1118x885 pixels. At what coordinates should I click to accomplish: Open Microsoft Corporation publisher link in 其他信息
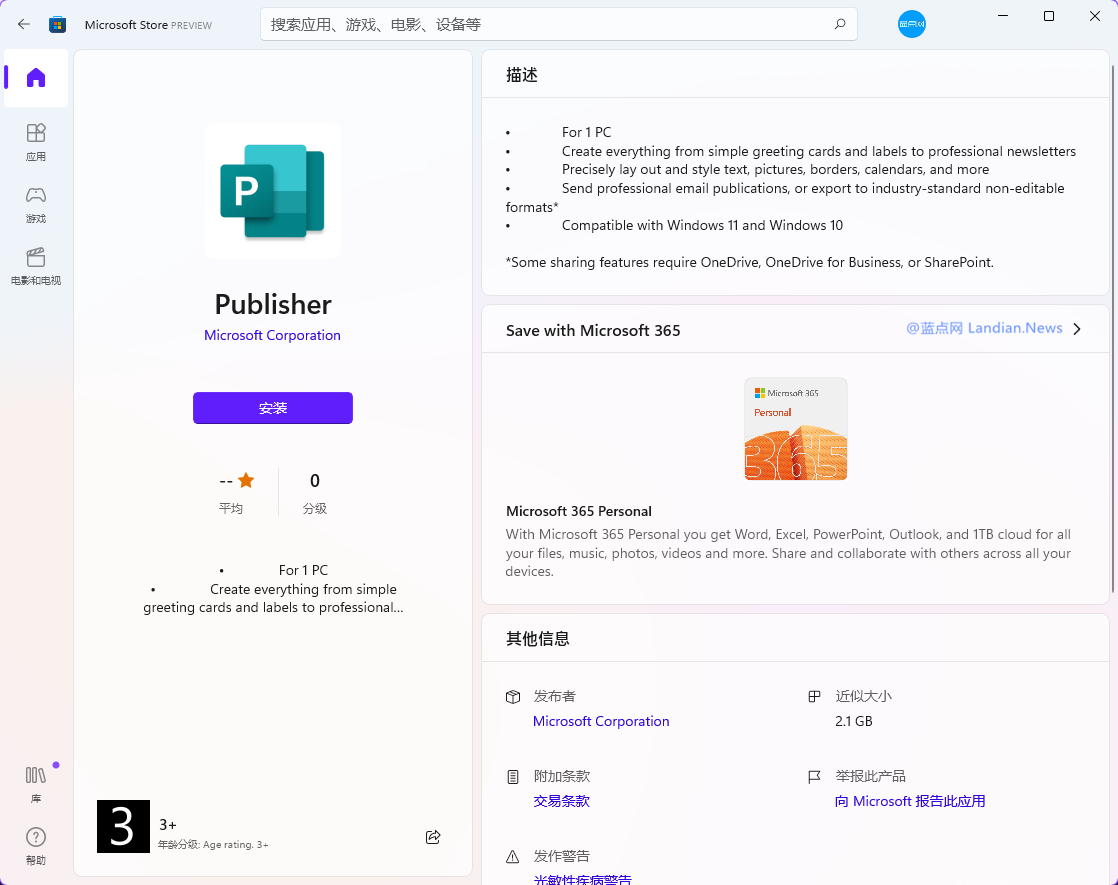pyautogui.click(x=601, y=721)
